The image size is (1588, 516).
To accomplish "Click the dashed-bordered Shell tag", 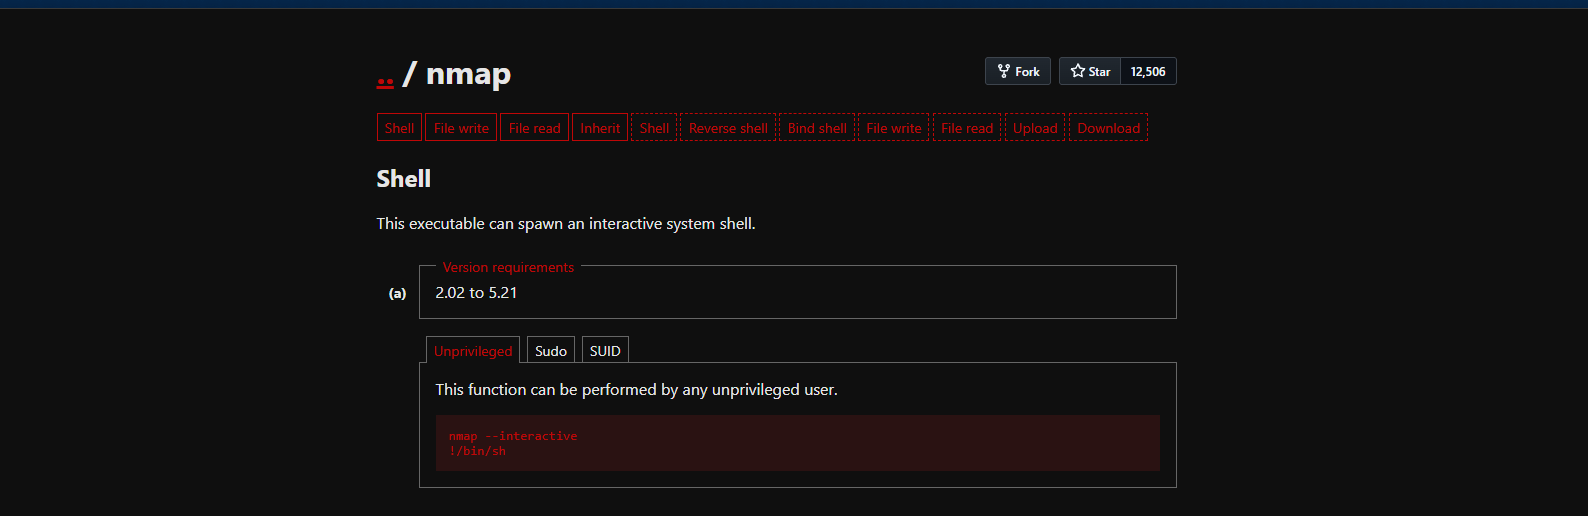I will click(x=654, y=128).
